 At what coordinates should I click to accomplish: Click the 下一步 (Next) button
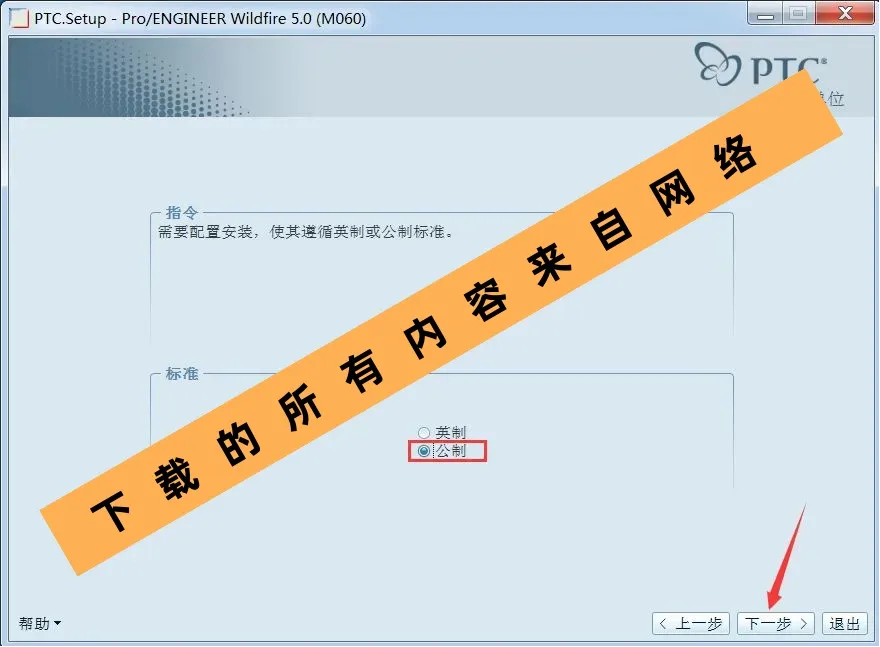[776, 623]
